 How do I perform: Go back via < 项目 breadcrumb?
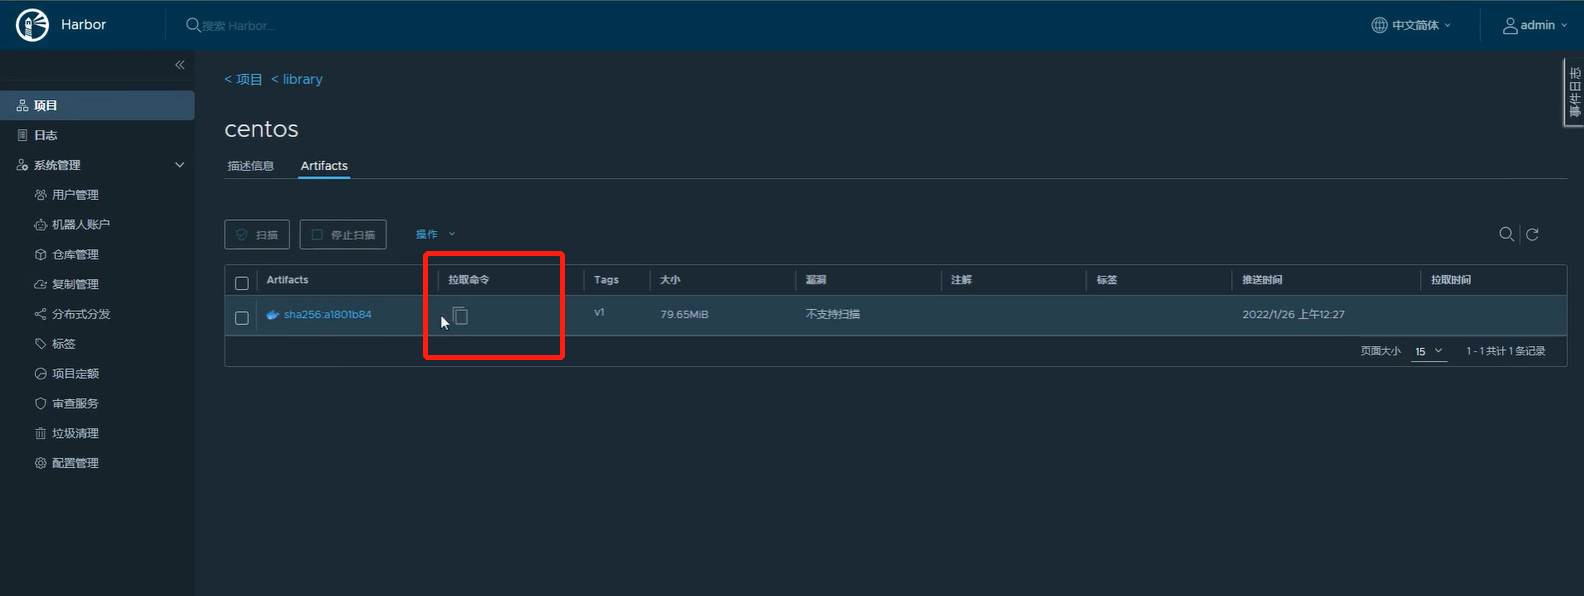pyautogui.click(x=243, y=79)
